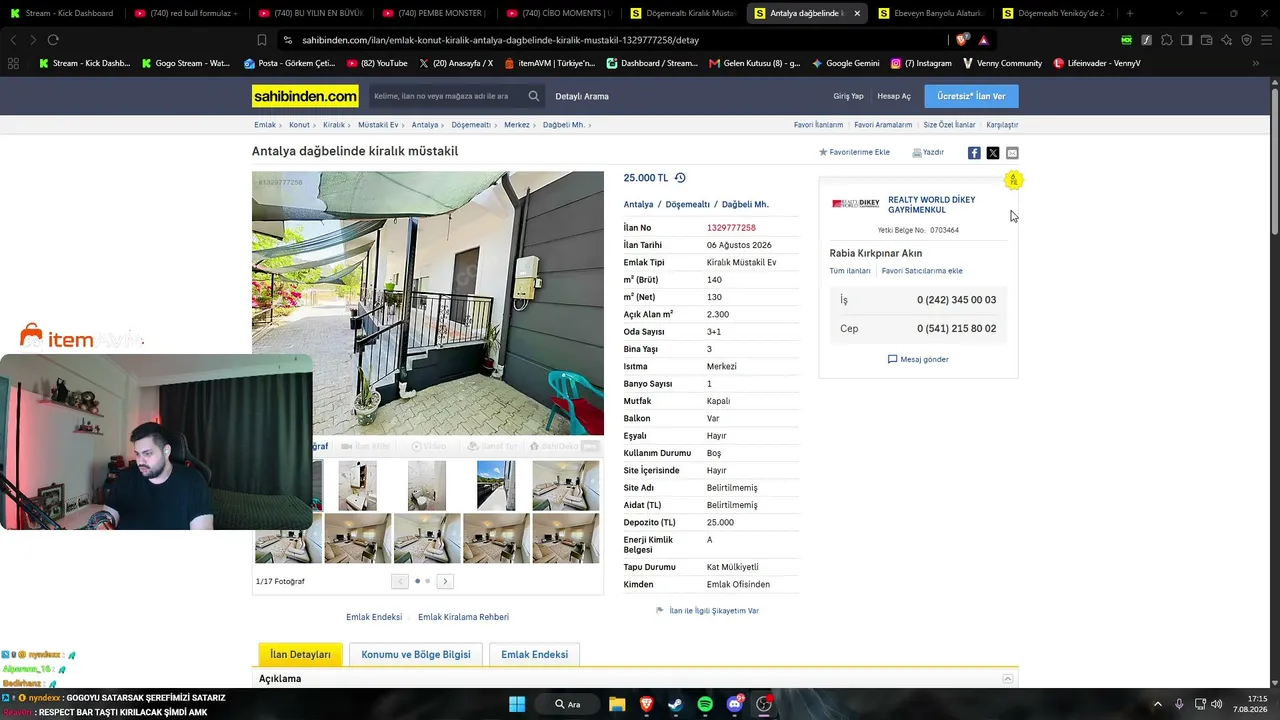Select the İlan Detayları tab
Viewport: 1280px width, 720px height.
tap(300, 655)
